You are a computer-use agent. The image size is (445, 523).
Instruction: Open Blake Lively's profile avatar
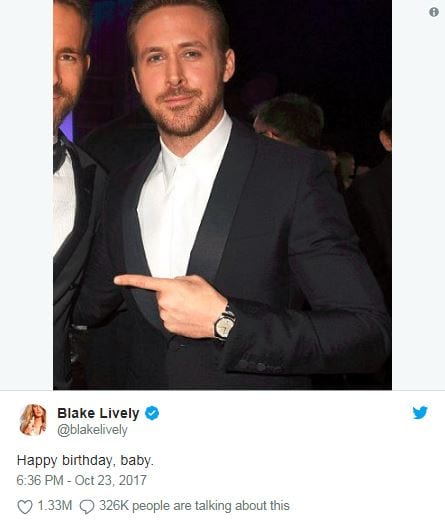point(33,420)
